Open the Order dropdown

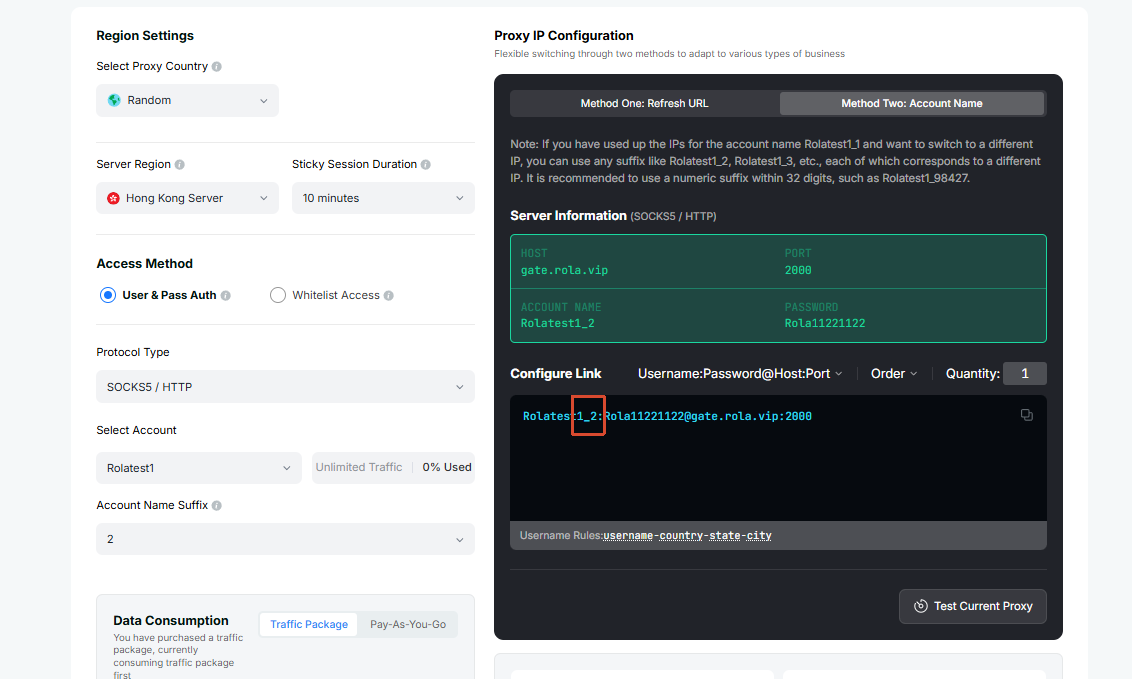(x=894, y=374)
